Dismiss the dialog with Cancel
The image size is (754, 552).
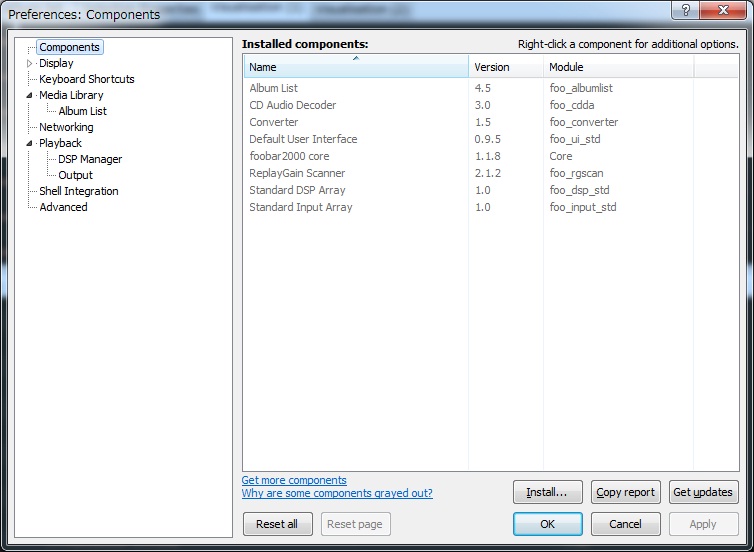(626, 524)
